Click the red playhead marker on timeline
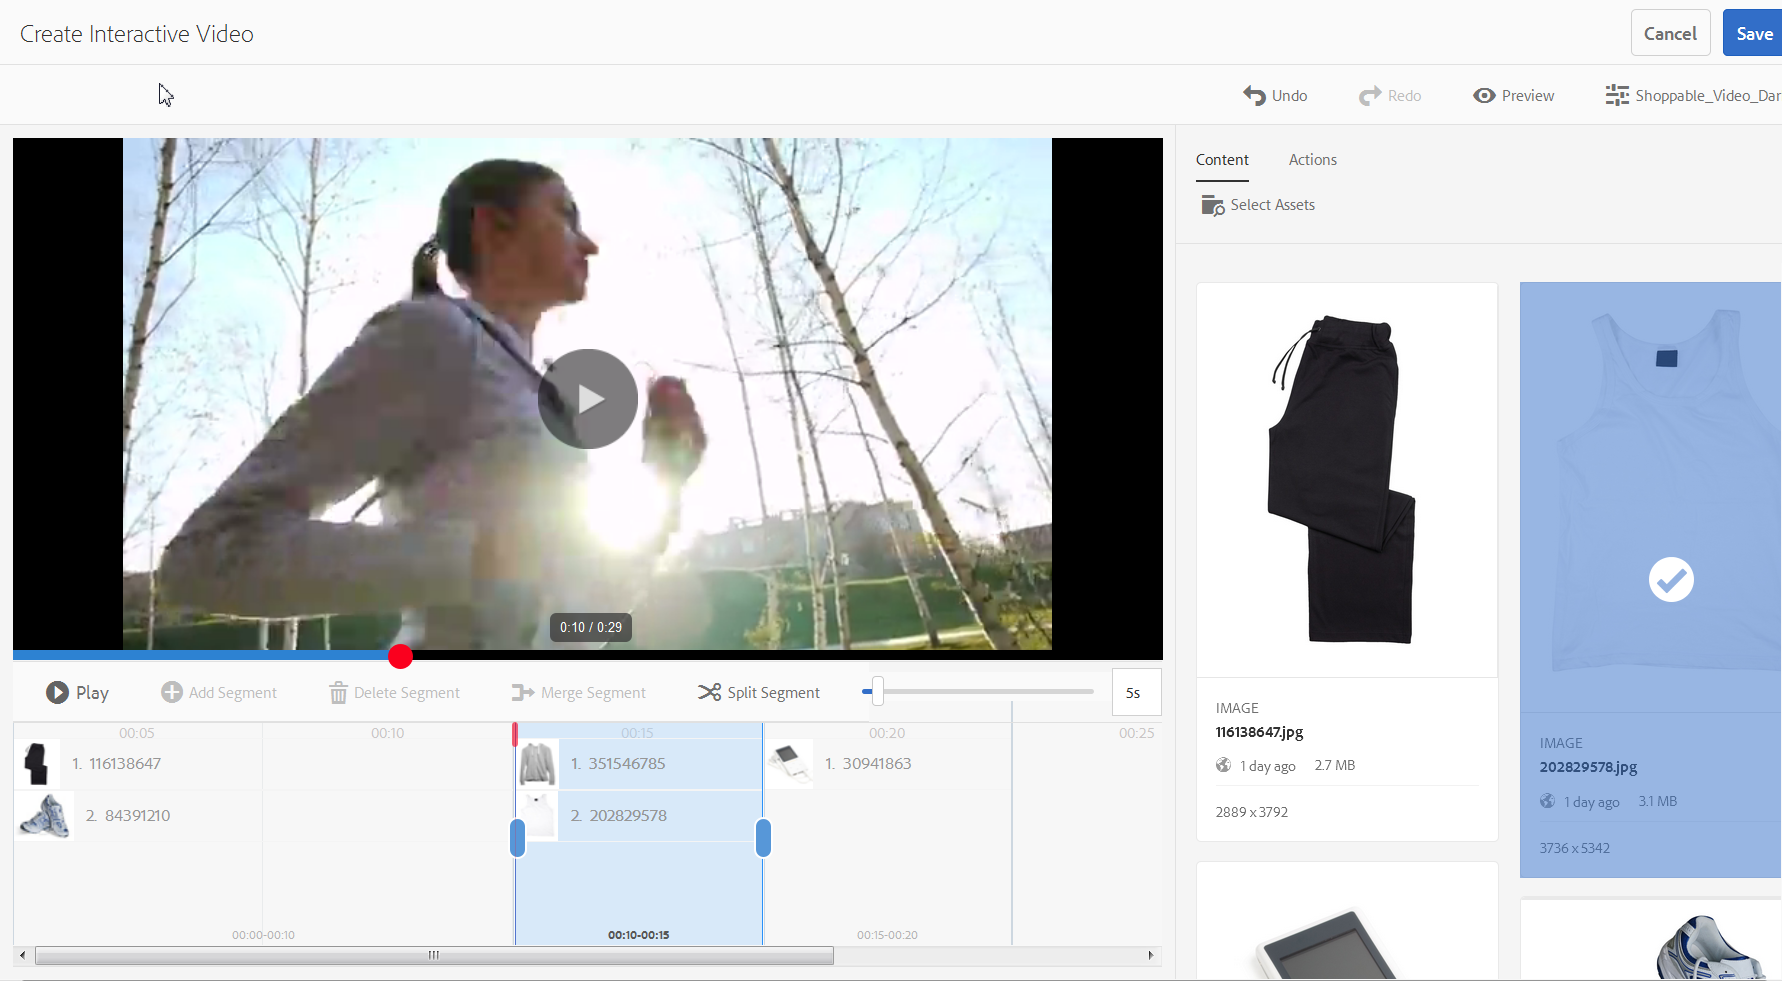1782x981 pixels. [x=515, y=735]
